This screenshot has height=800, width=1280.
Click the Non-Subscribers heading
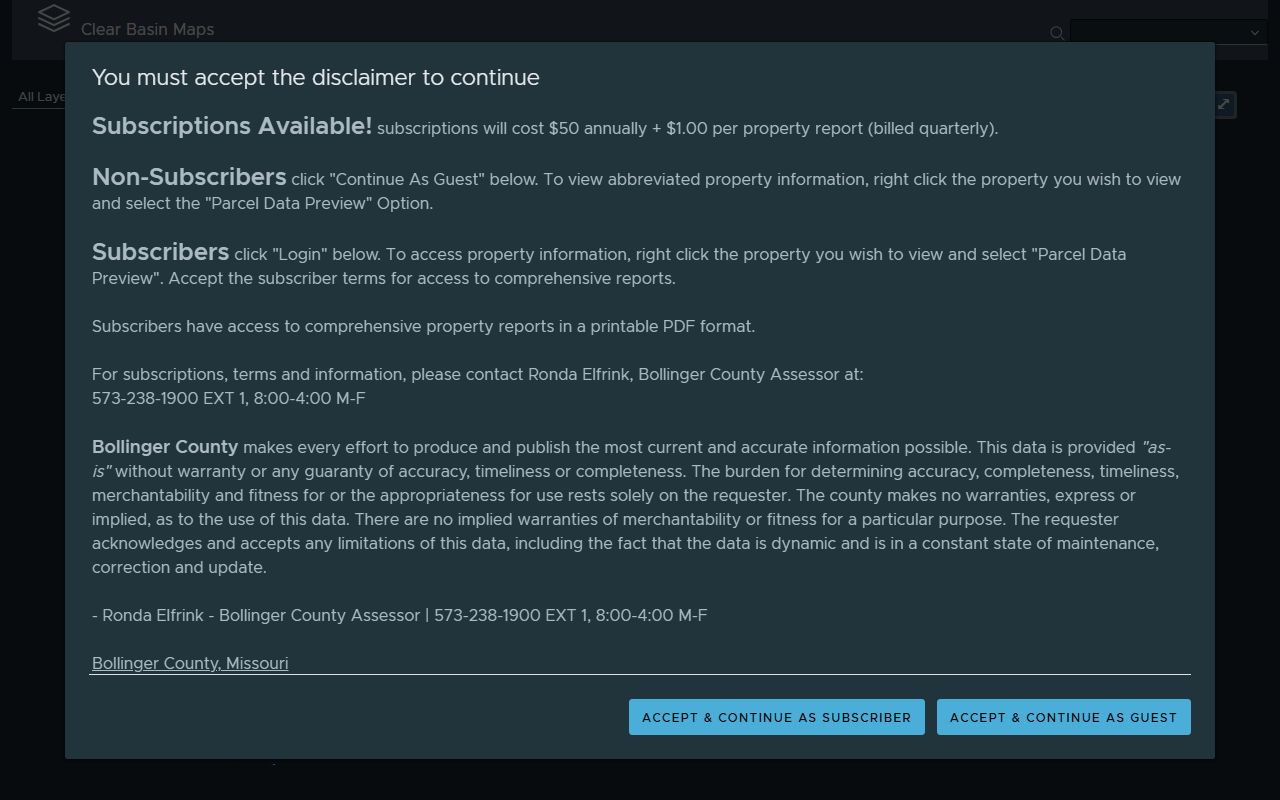(189, 177)
